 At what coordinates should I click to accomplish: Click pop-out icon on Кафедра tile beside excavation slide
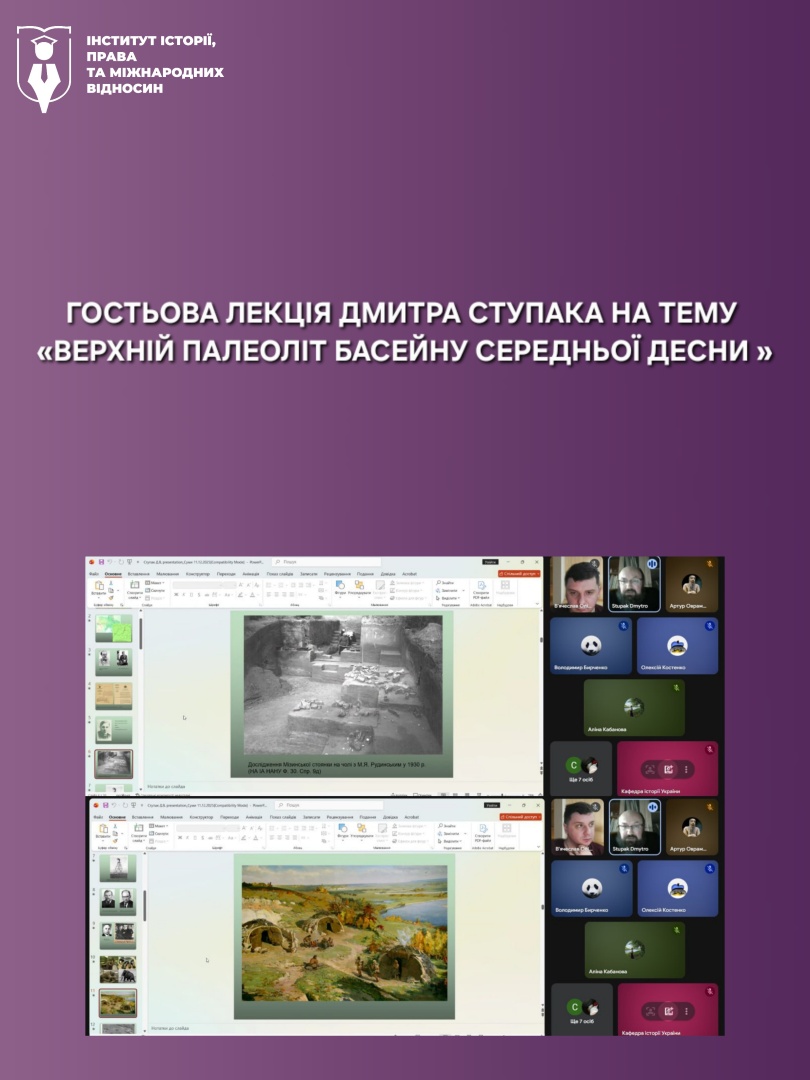pyautogui.click(x=668, y=769)
